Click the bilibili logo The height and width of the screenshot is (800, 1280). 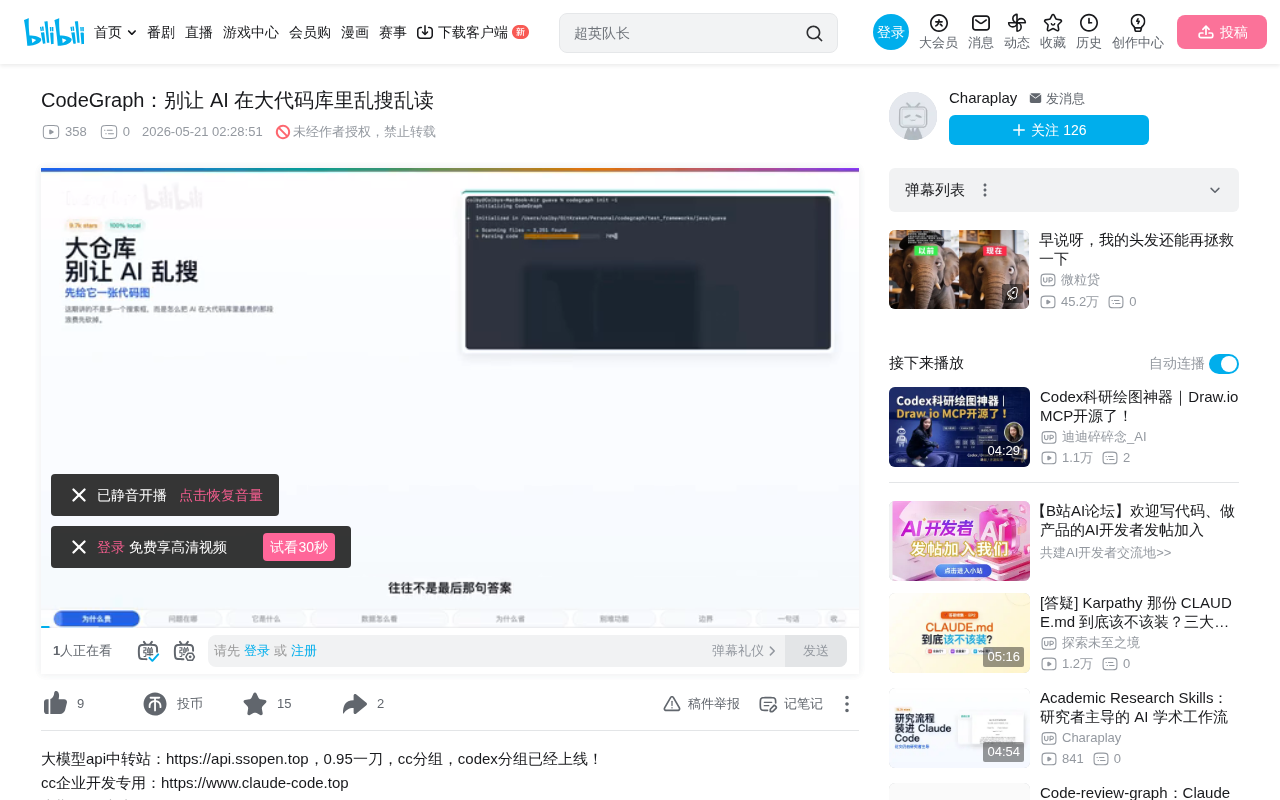54,32
